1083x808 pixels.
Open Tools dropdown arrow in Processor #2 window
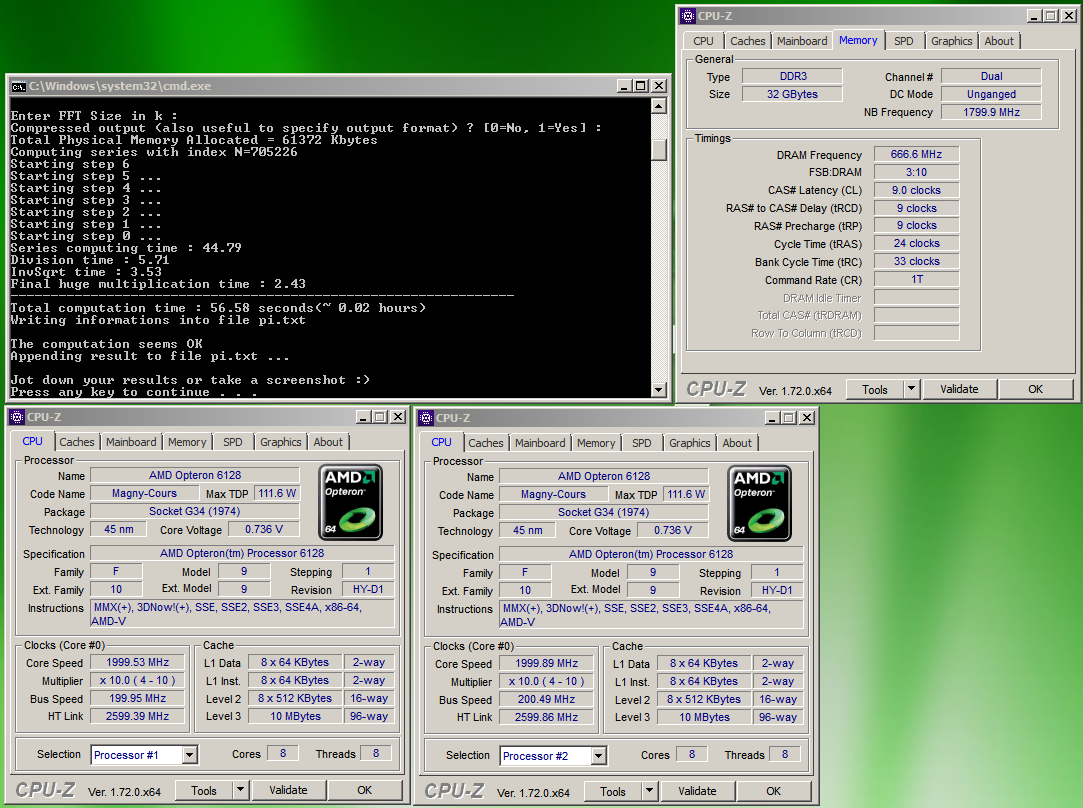click(649, 791)
